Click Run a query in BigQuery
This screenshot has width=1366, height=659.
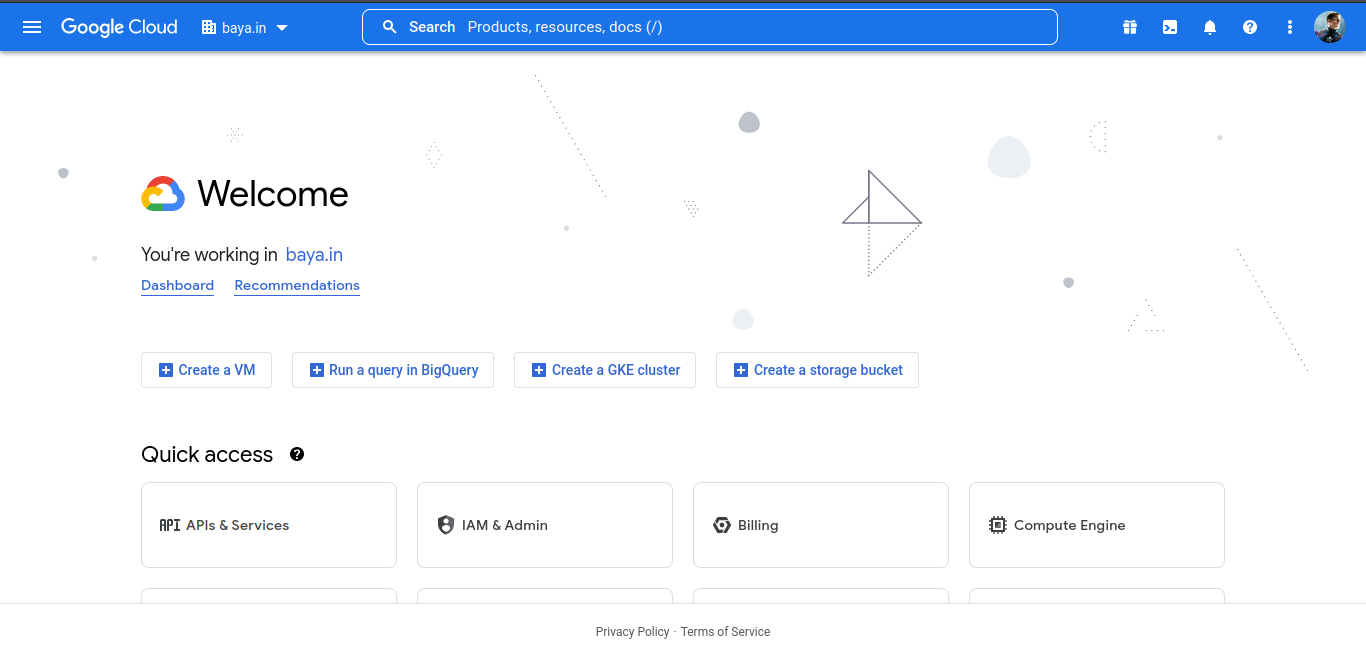pyautogui.click(x=393, y=370)
